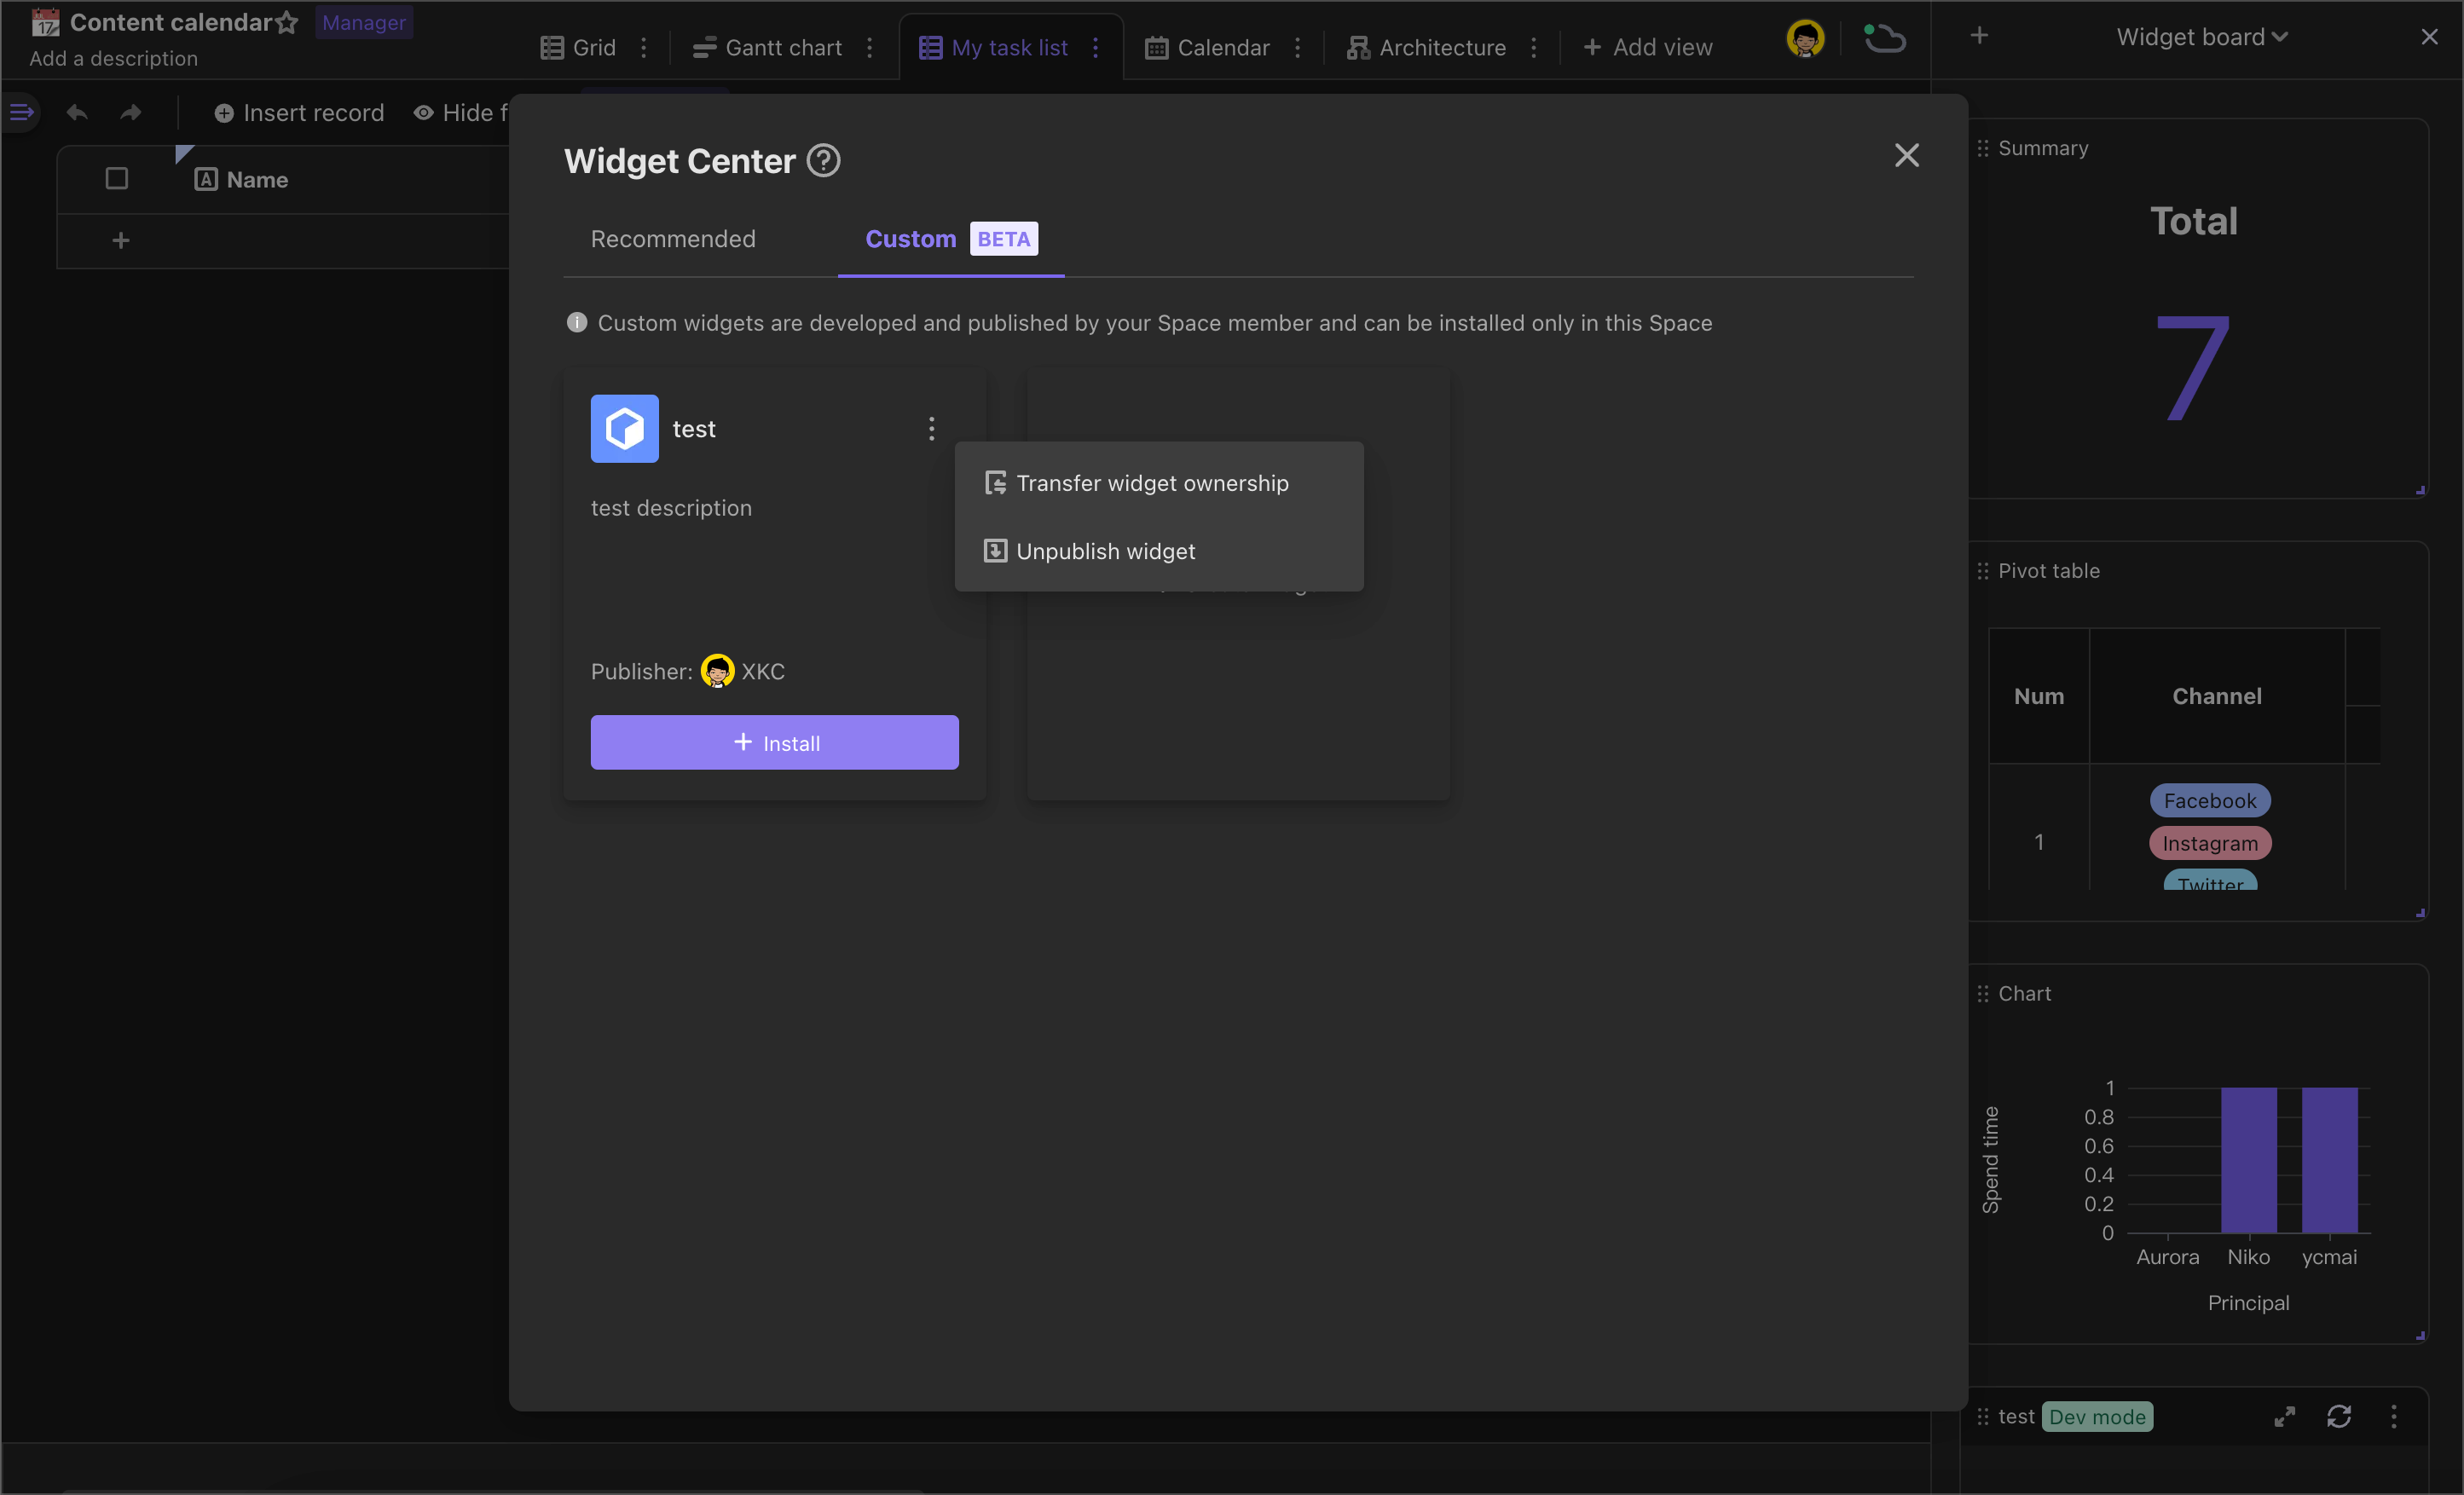Select the Recommended tab
Viewport: 2464px width, 1495px height.
pyautogui.click(x=674, y=240)
